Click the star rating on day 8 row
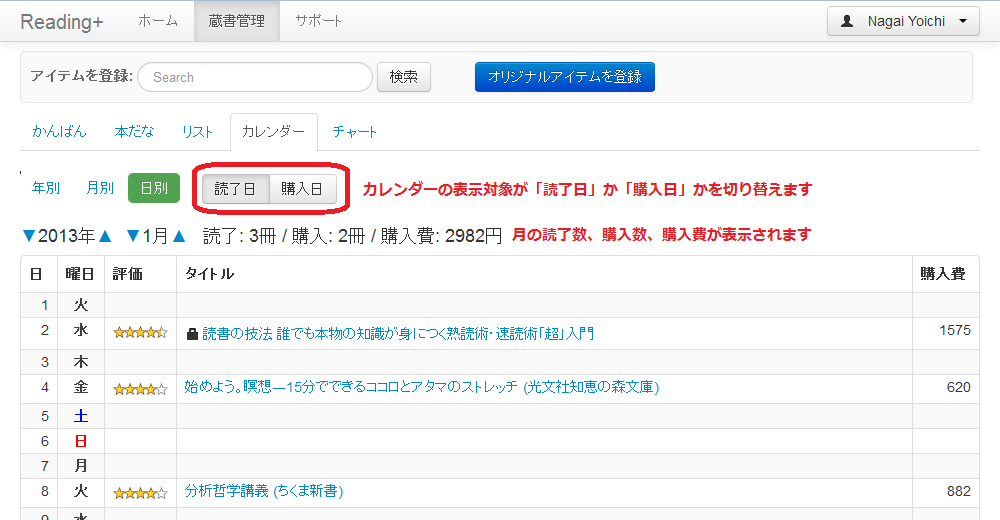1000x520 pixels. [140, 493]
